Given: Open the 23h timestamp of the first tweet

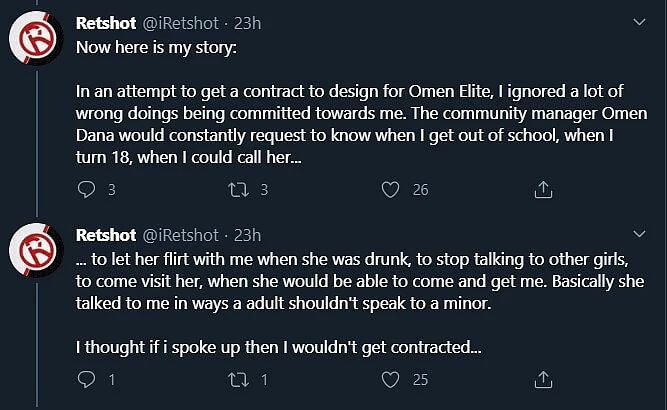Looking at the screenshot, I should click(x=247, y=23).
